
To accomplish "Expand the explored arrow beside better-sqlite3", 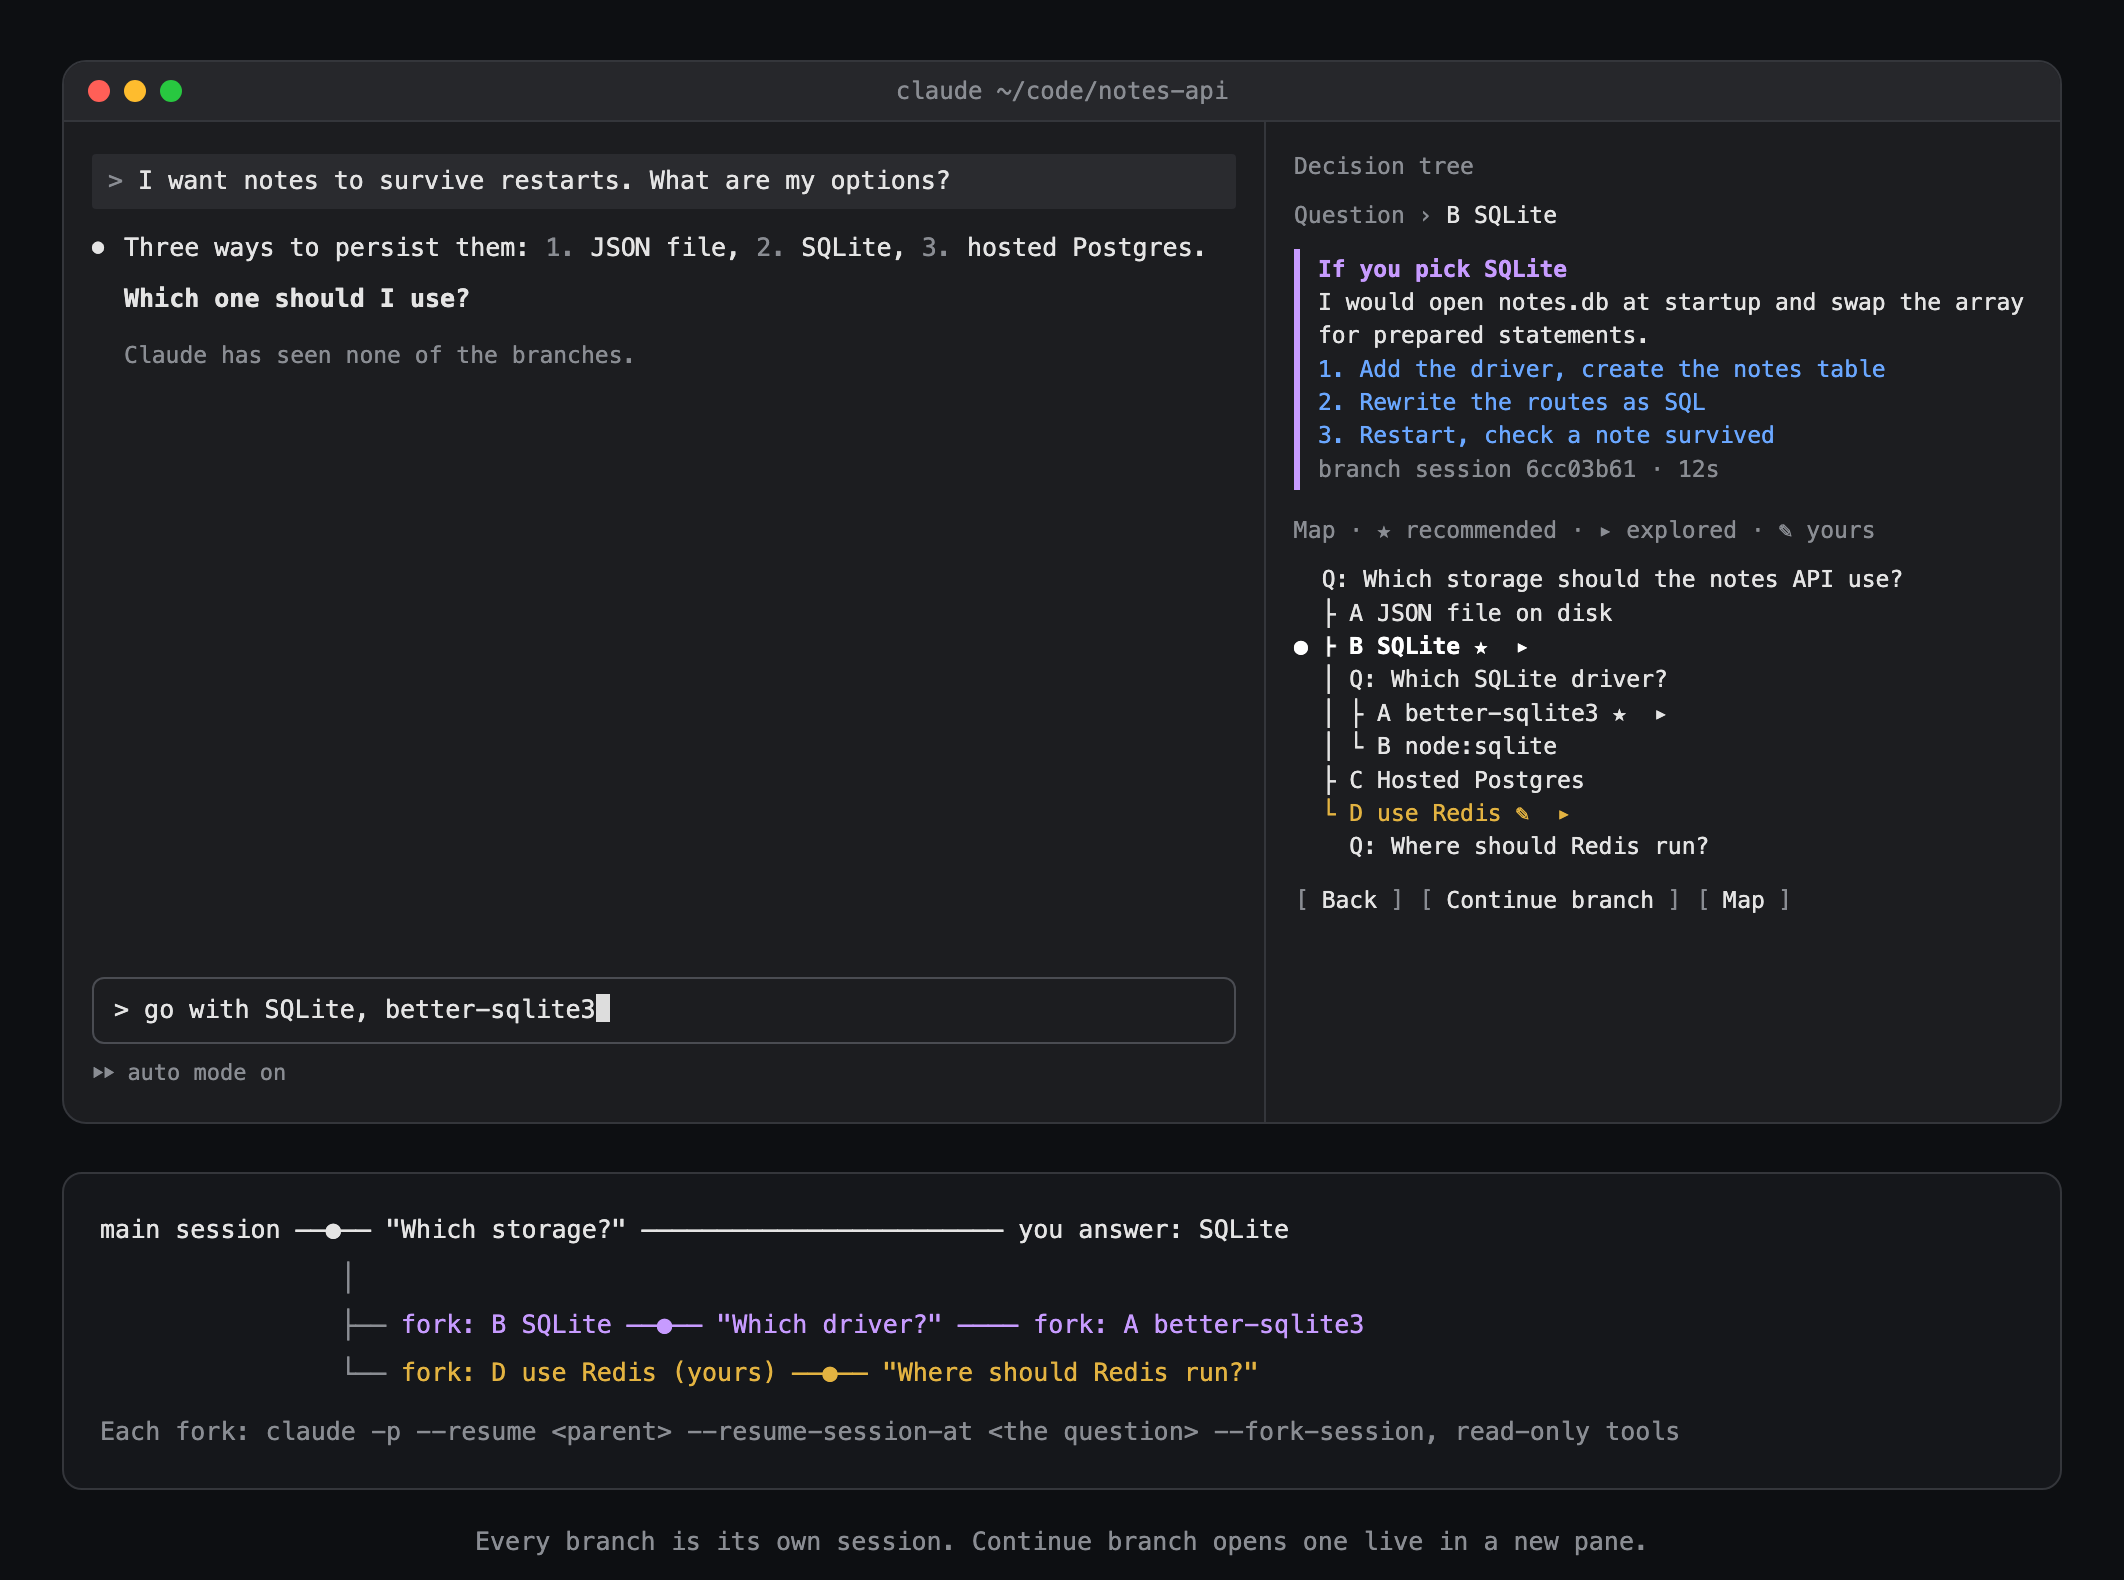I will 1660,714.
